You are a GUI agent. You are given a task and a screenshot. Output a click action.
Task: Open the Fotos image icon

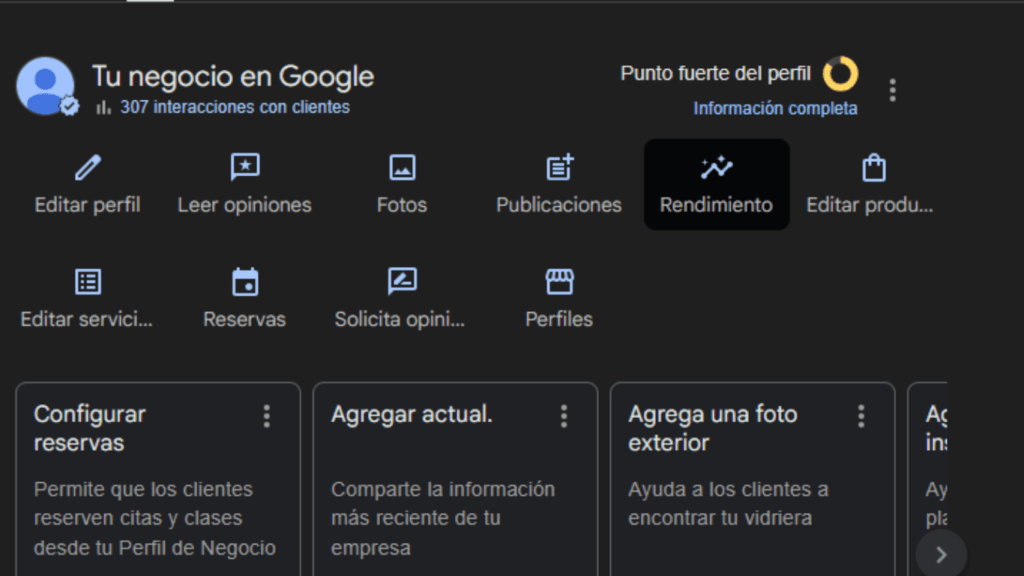tap(402, 167)
